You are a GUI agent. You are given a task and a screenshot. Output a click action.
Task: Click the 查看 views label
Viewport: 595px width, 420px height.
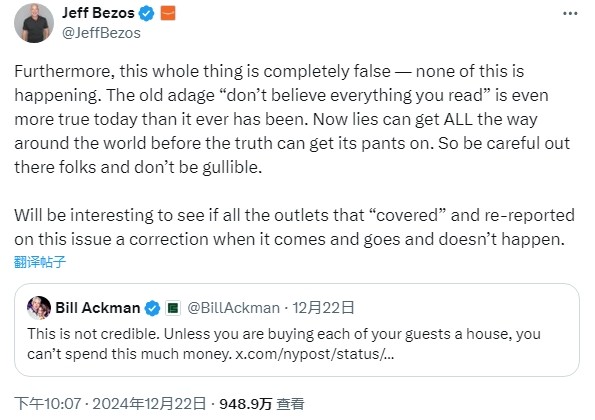tap(290, 404)
